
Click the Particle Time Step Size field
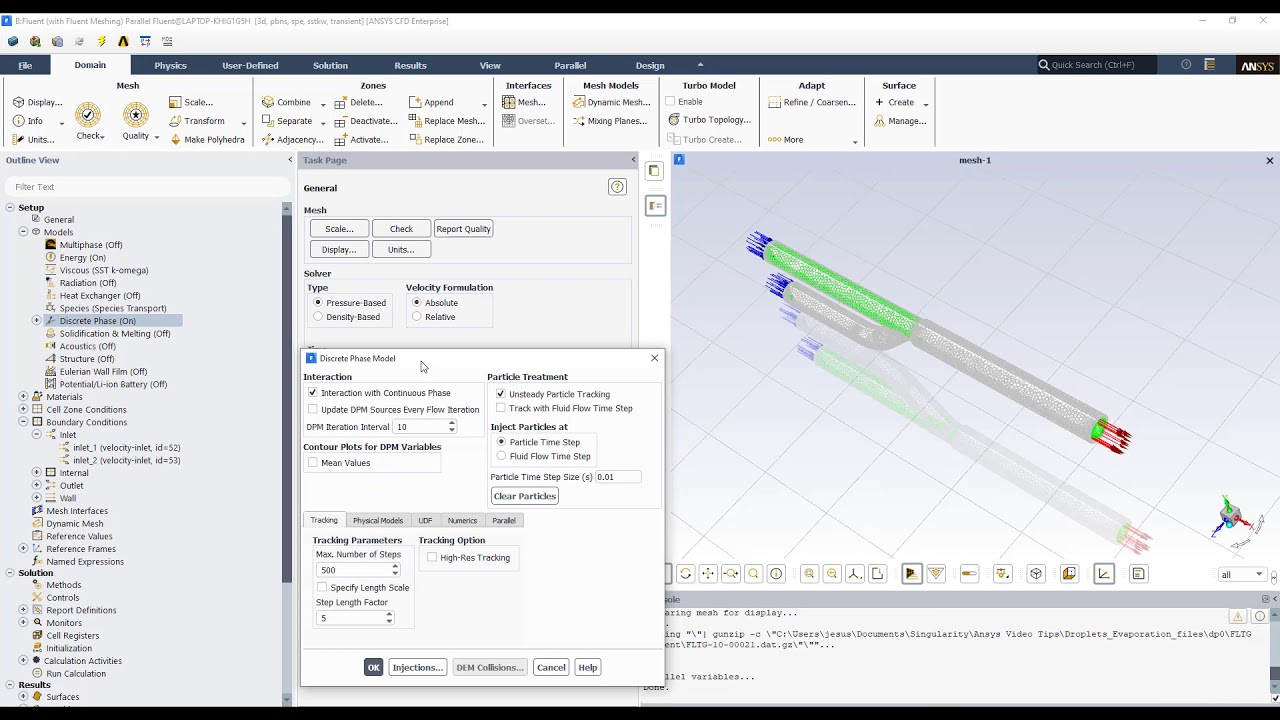[618, 477]
